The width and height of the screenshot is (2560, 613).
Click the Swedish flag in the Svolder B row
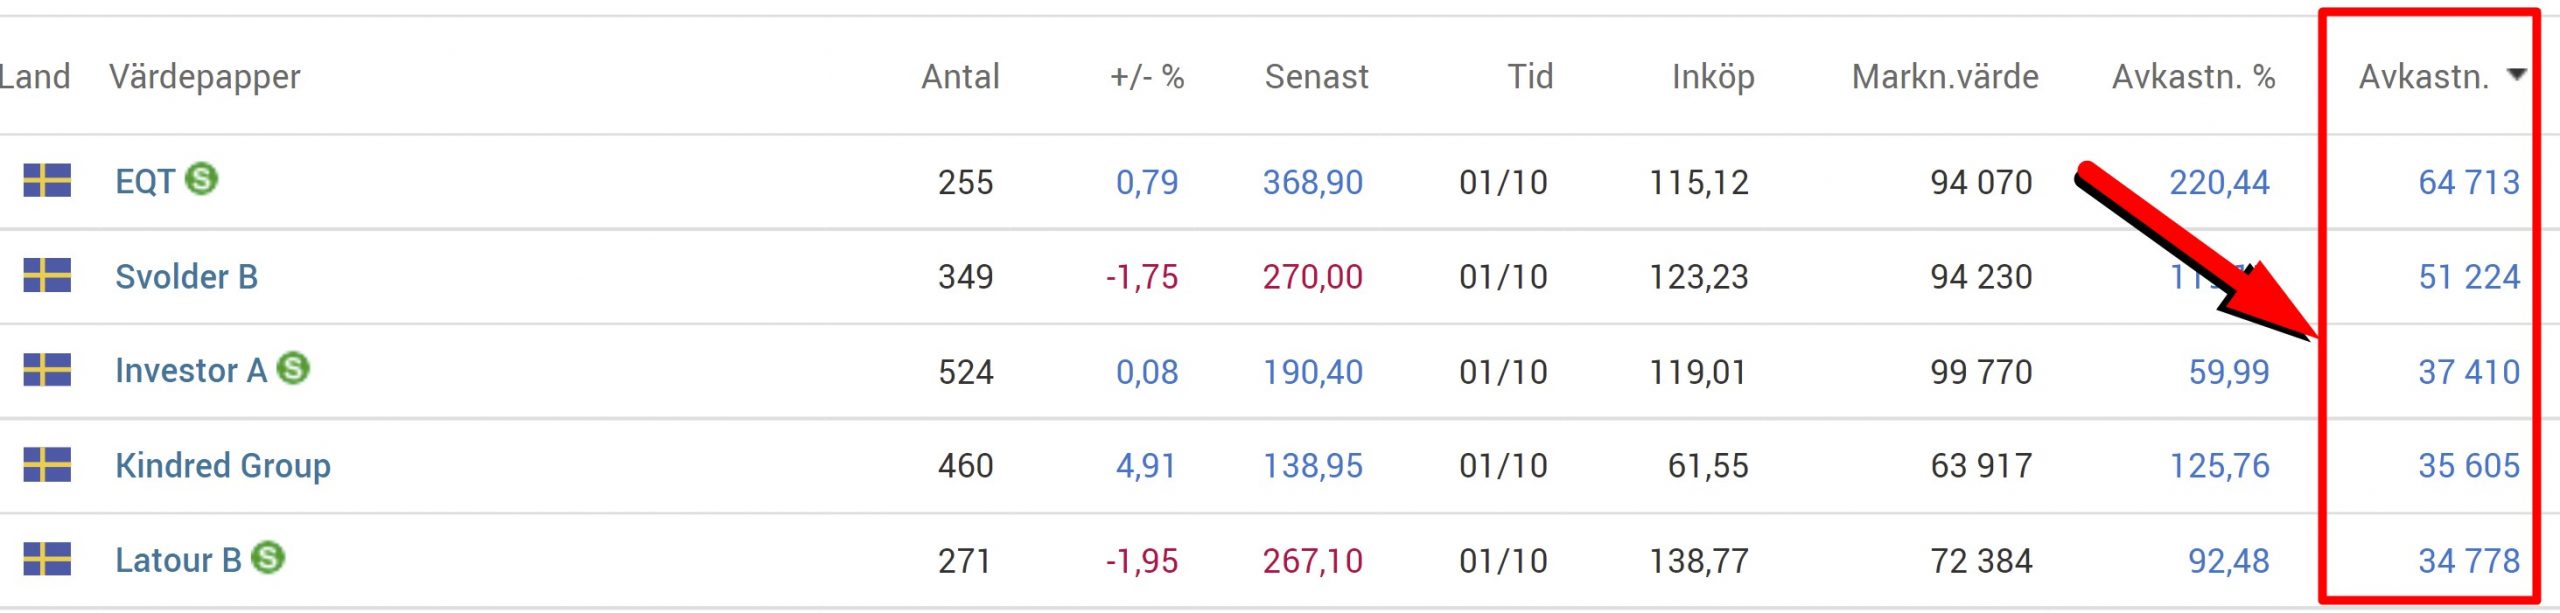coord(47,275)
